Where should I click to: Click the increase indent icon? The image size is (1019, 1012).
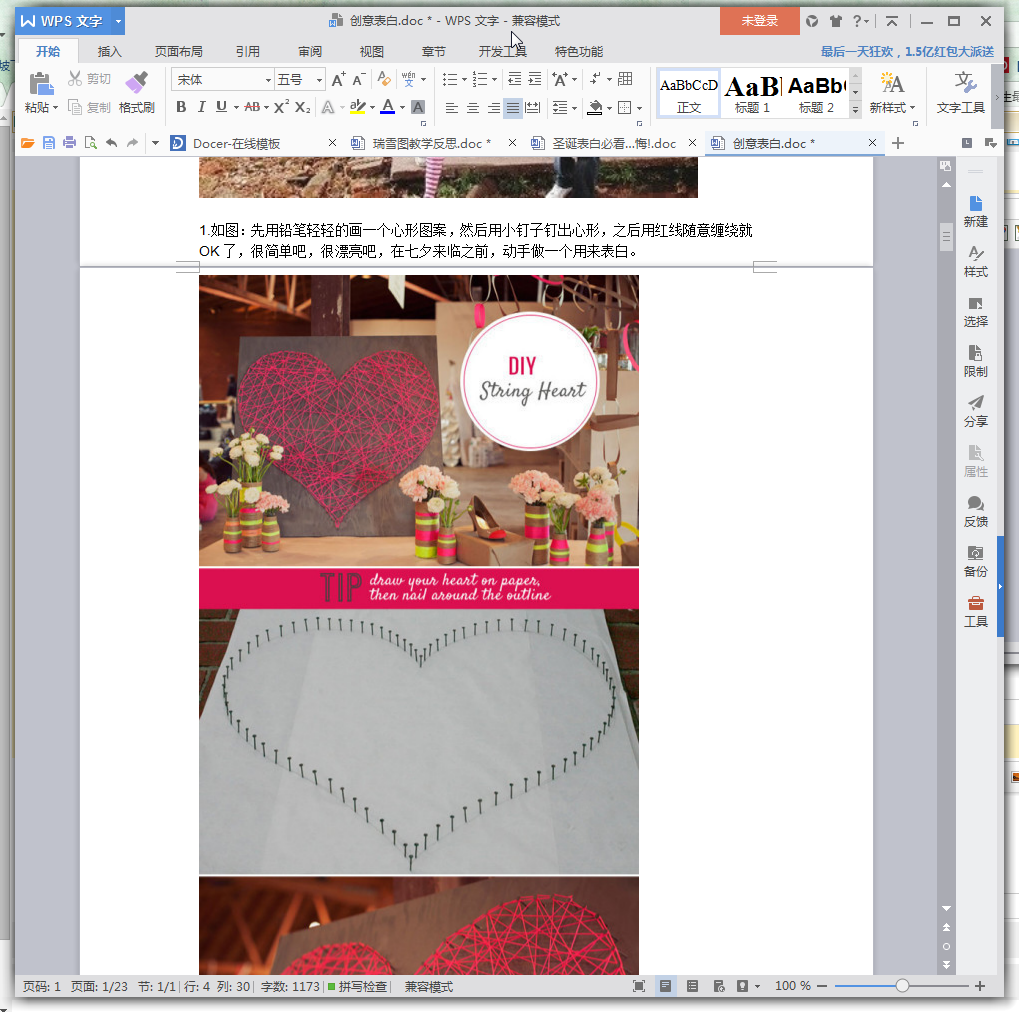click(x=535, y=79)
